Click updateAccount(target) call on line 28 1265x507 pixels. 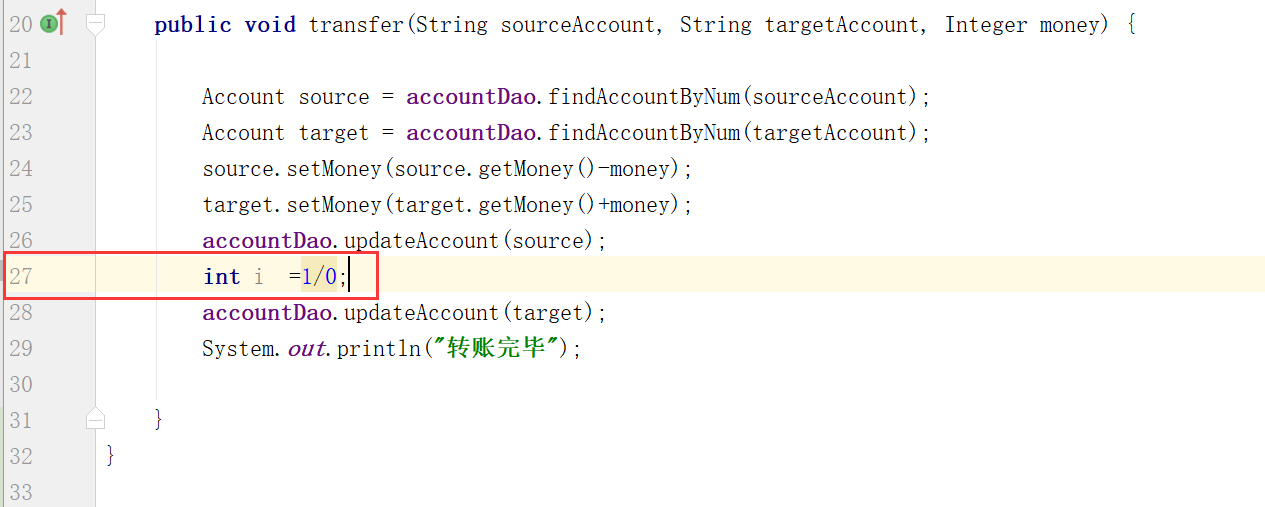(420, 313)
